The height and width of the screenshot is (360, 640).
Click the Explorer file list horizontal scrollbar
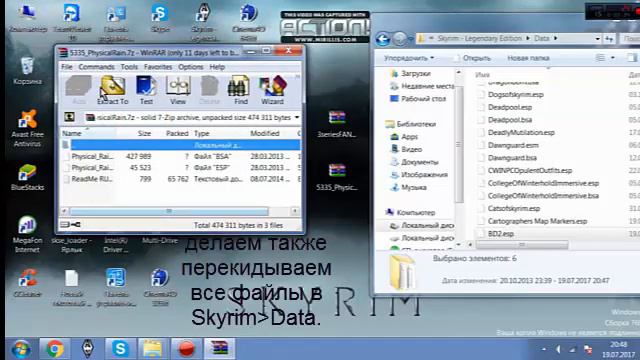tap(522, 245)
